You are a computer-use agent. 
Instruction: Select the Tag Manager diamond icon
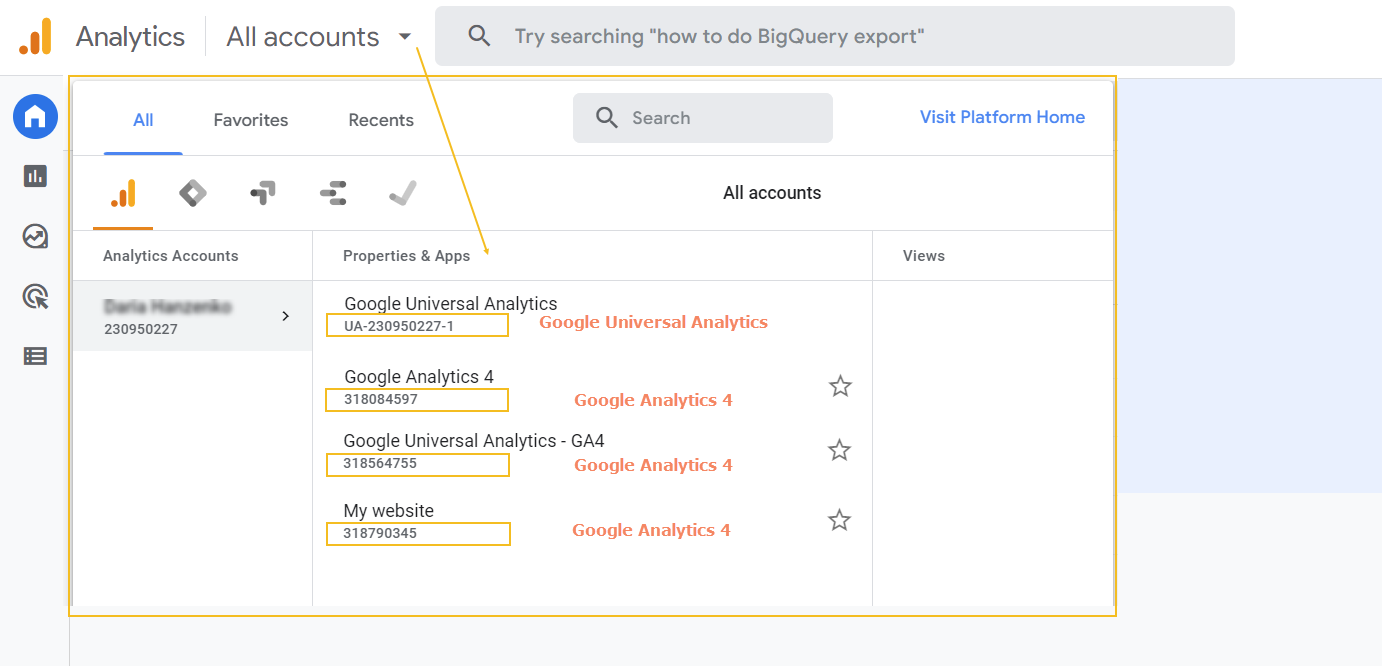pyautogui.click(x=193, y=193)
